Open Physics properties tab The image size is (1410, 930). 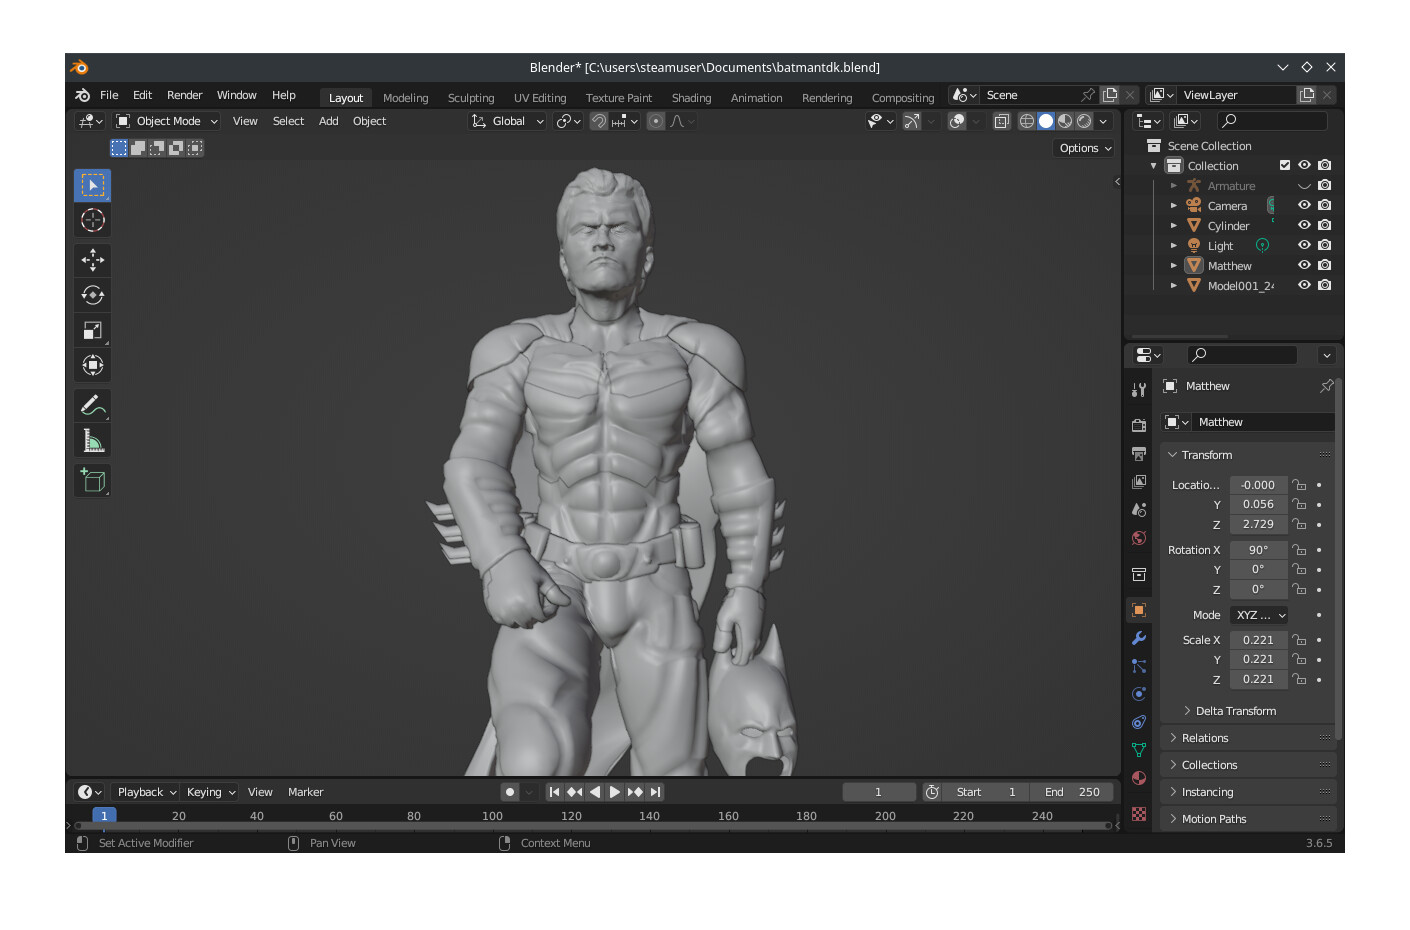click(x=1139, y=694)
